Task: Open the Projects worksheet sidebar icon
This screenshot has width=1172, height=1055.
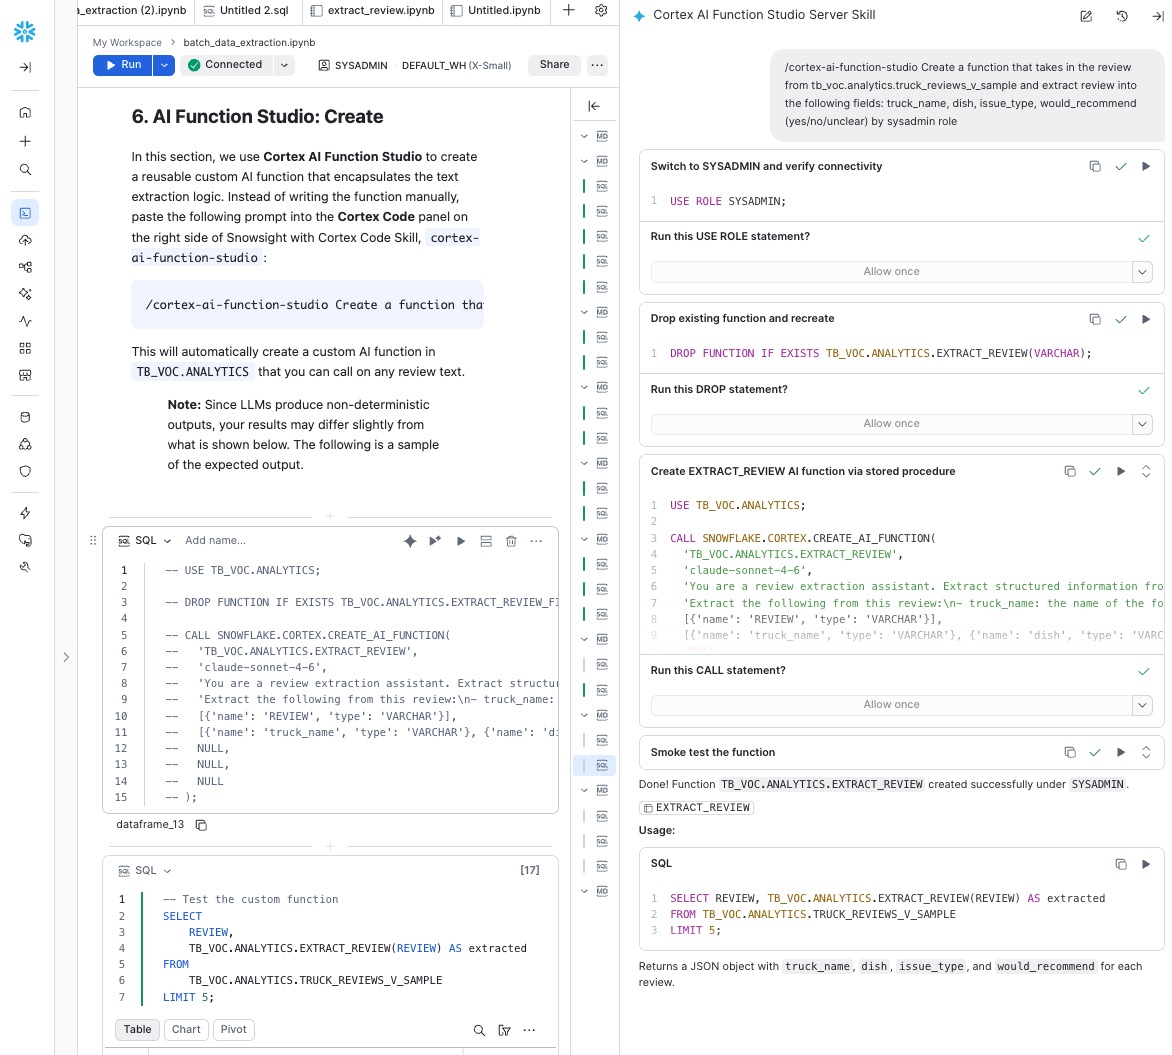Action: click(25, 213)
